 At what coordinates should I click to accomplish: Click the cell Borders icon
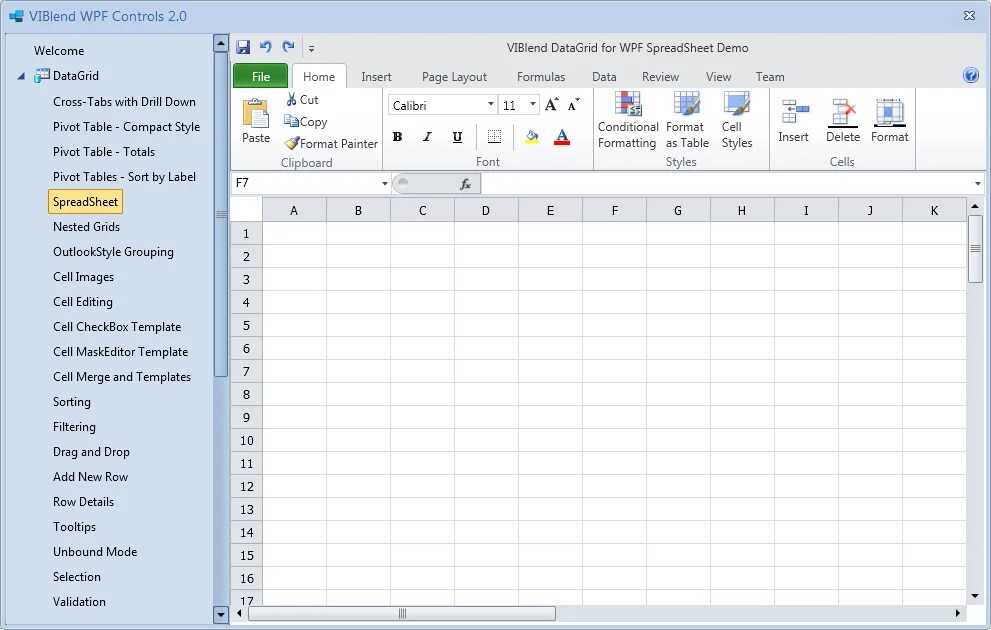[x=494, y=136]
